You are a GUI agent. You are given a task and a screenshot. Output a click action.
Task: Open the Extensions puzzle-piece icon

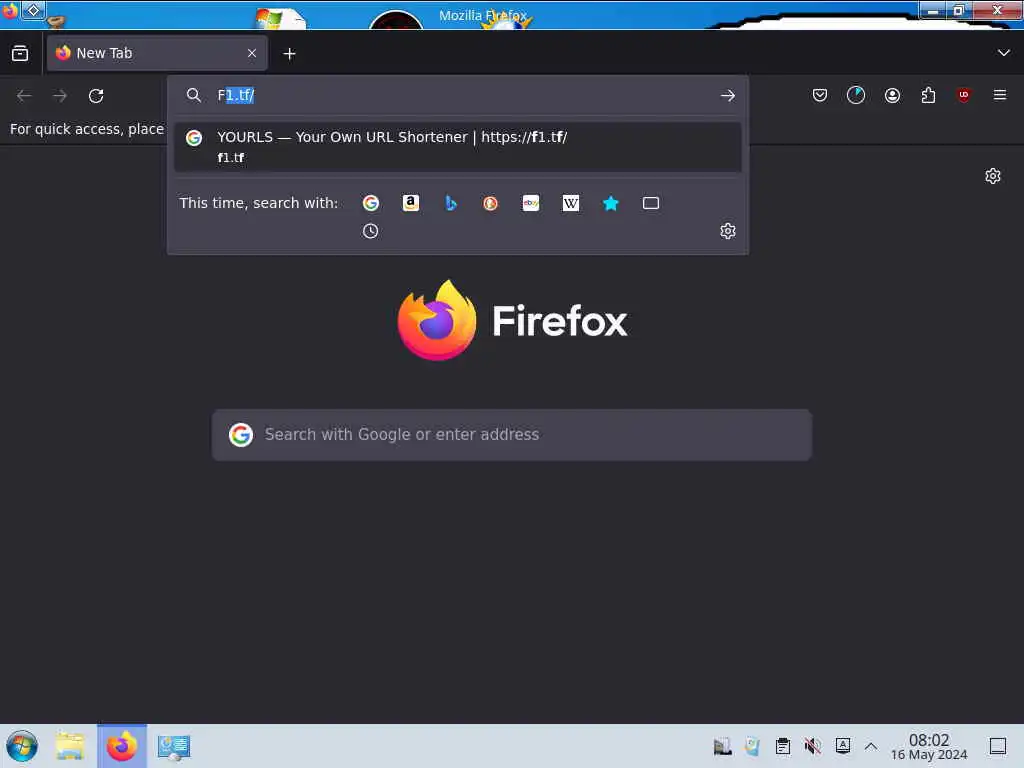pyautogui.click(x=928, y=95)
